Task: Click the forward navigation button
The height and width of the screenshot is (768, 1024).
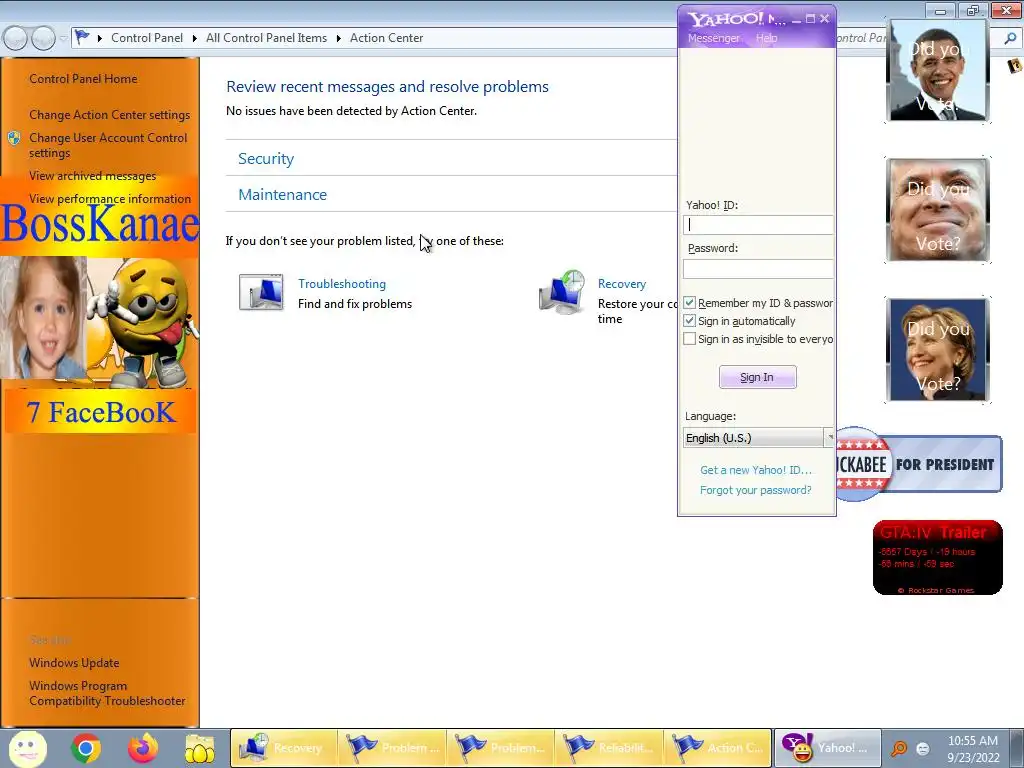Action: [43, 38]
